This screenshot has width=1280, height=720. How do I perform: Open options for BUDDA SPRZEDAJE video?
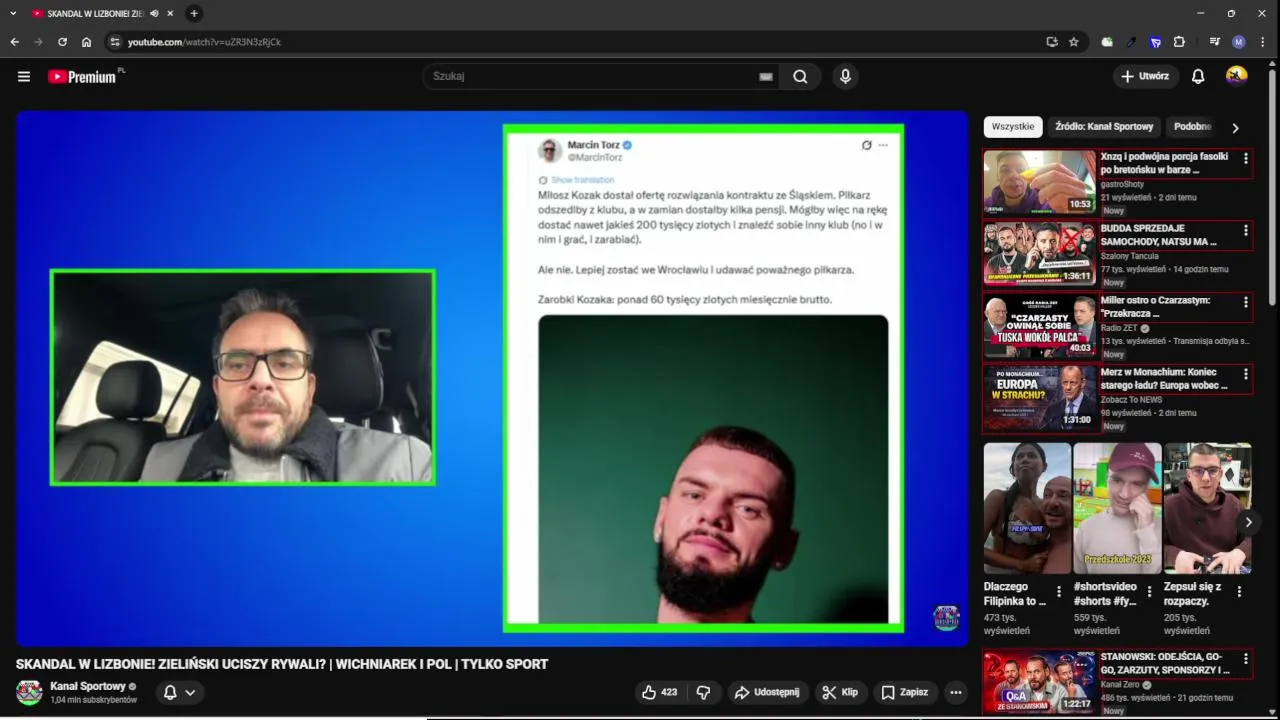point(1245,230)
